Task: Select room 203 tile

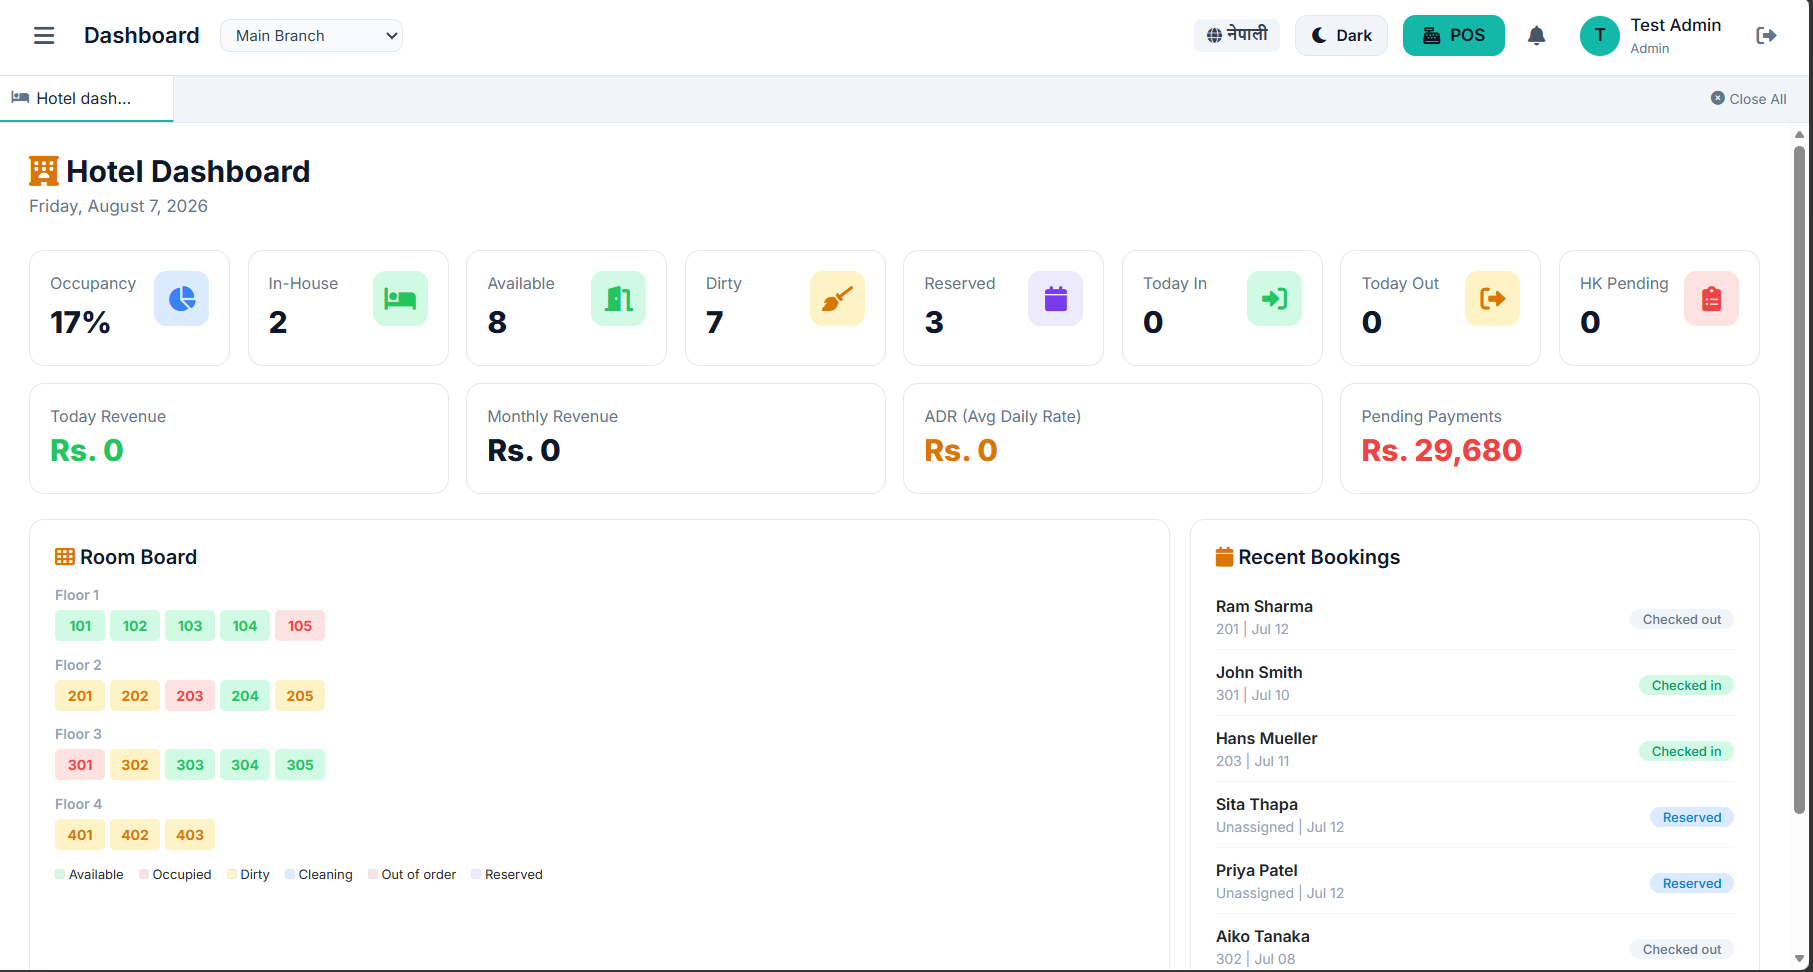Action: (190, 696)
